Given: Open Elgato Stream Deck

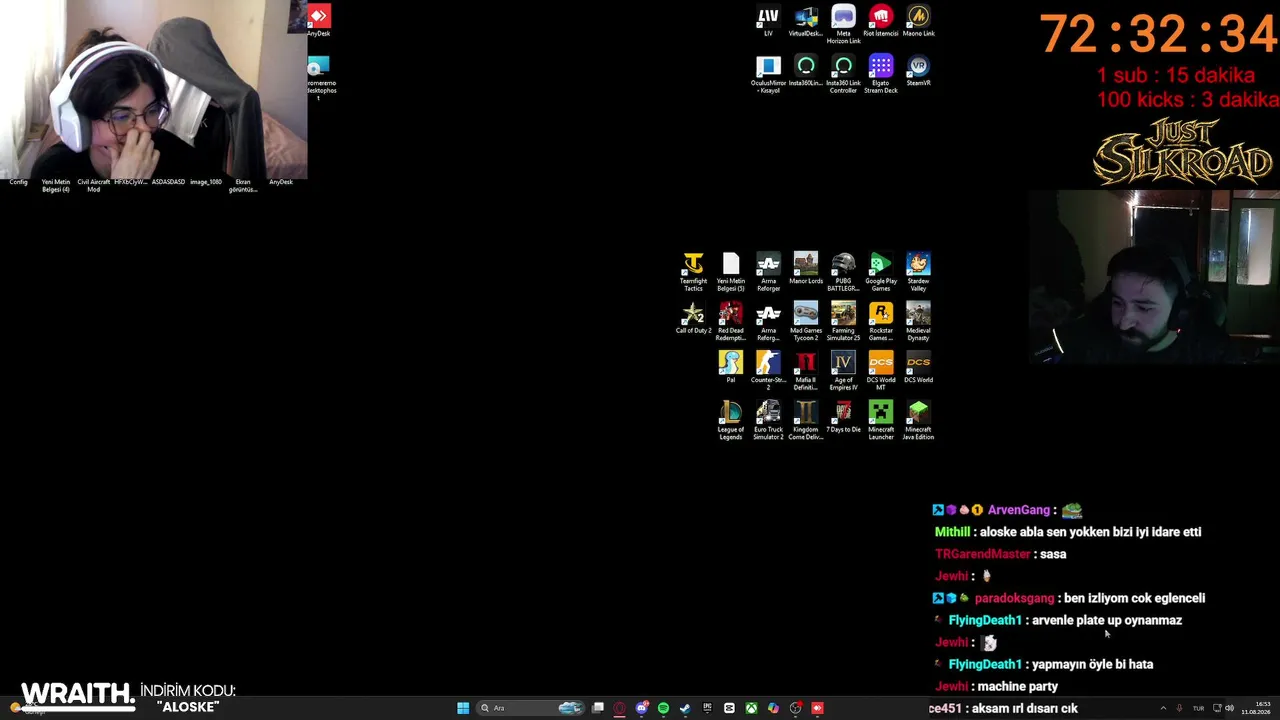Looking at the screenshot, I should pos(881,75).
